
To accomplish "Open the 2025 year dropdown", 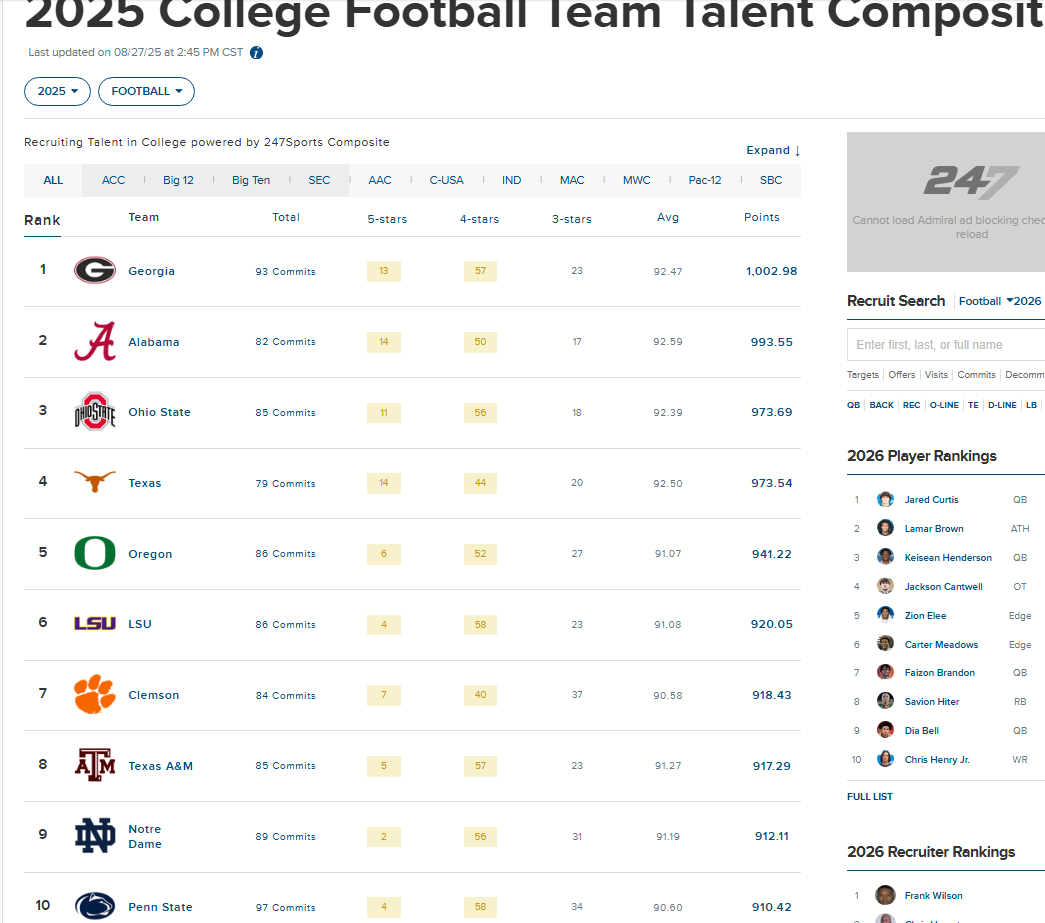I will tap(57, 91).
